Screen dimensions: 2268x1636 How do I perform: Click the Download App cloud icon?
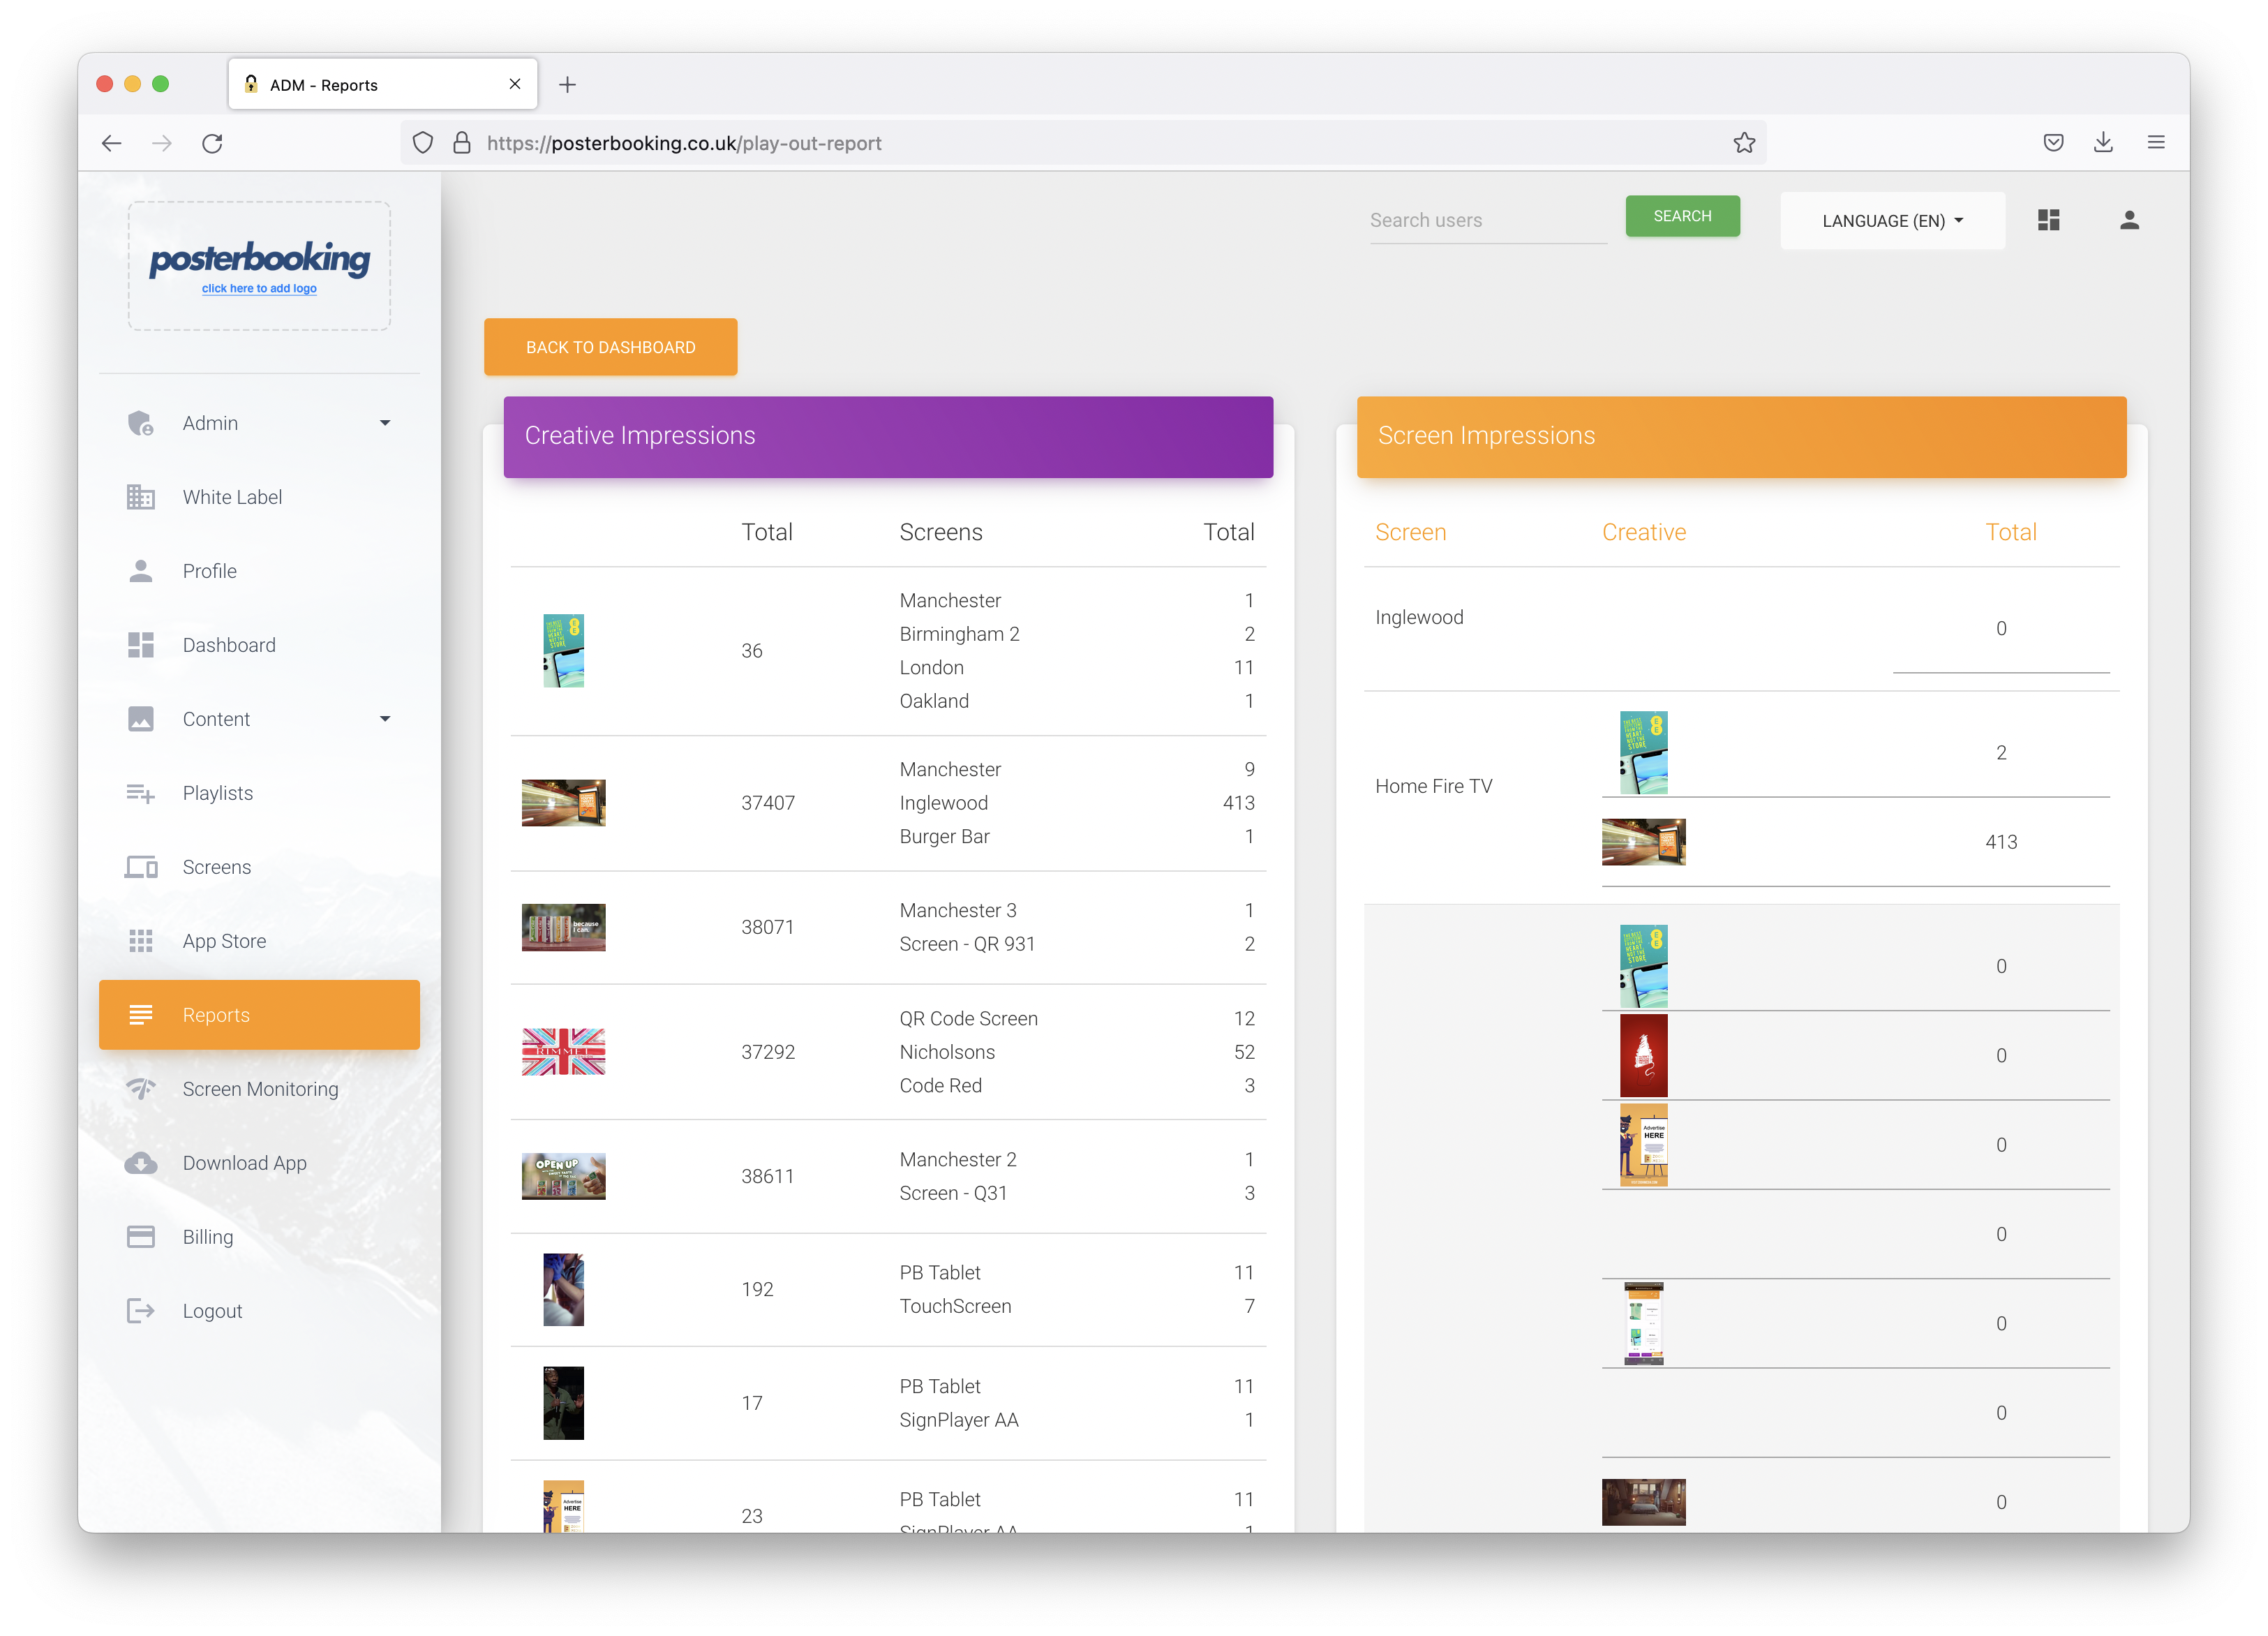pyautogui.click(x=141, y=1163)
